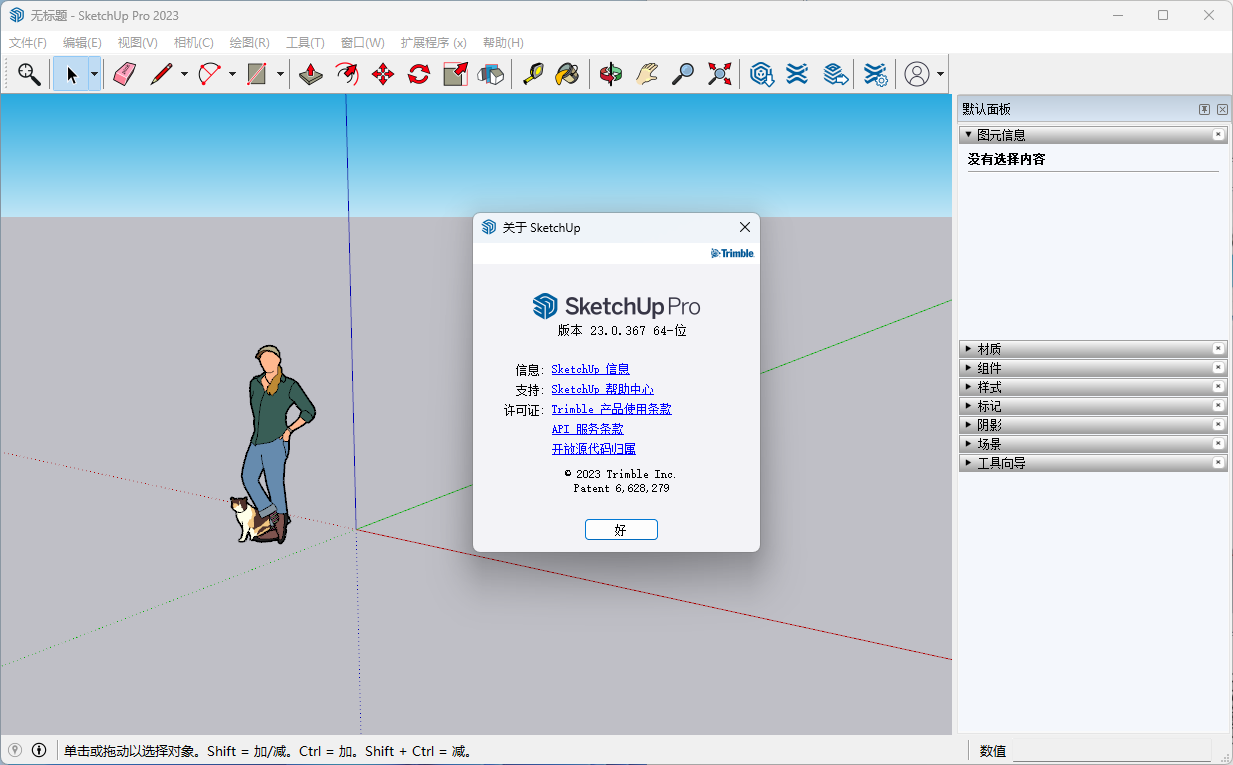This screenshot has height=765, width=1233.
Task: Open the 3D Warehouse icon
Action: tap(762, 74)
